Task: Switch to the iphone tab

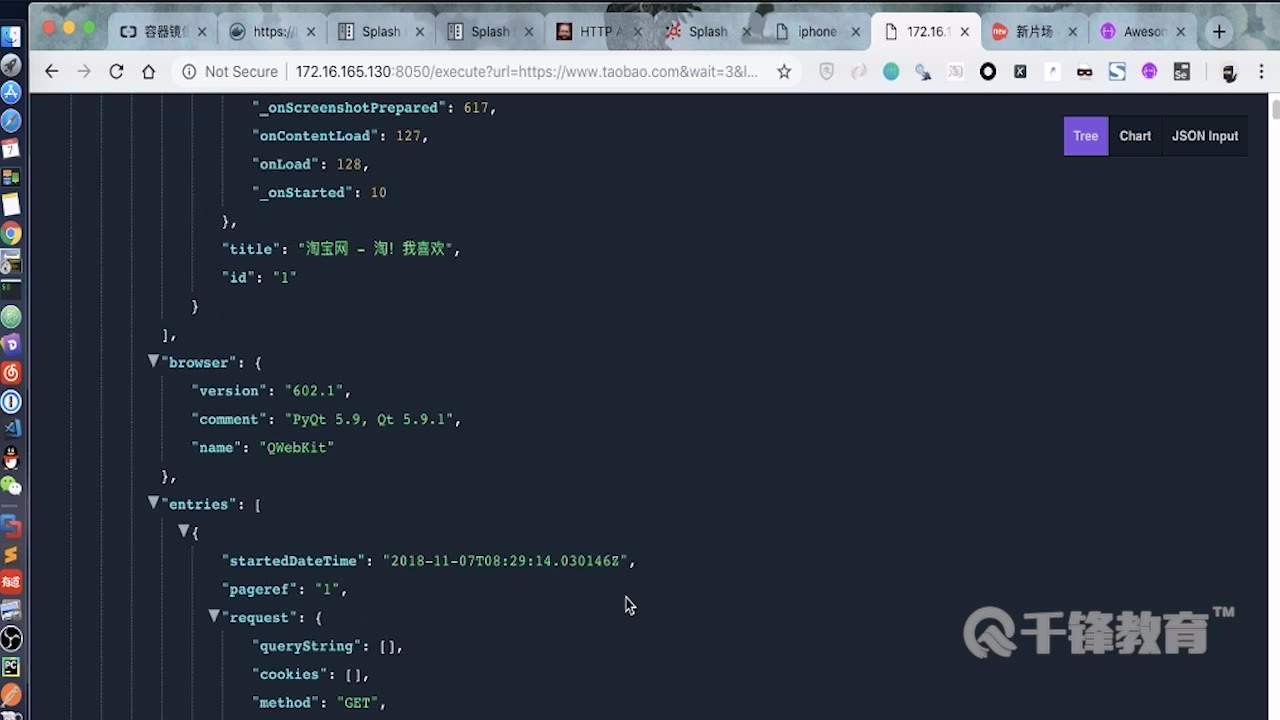Action: (815, 32)
